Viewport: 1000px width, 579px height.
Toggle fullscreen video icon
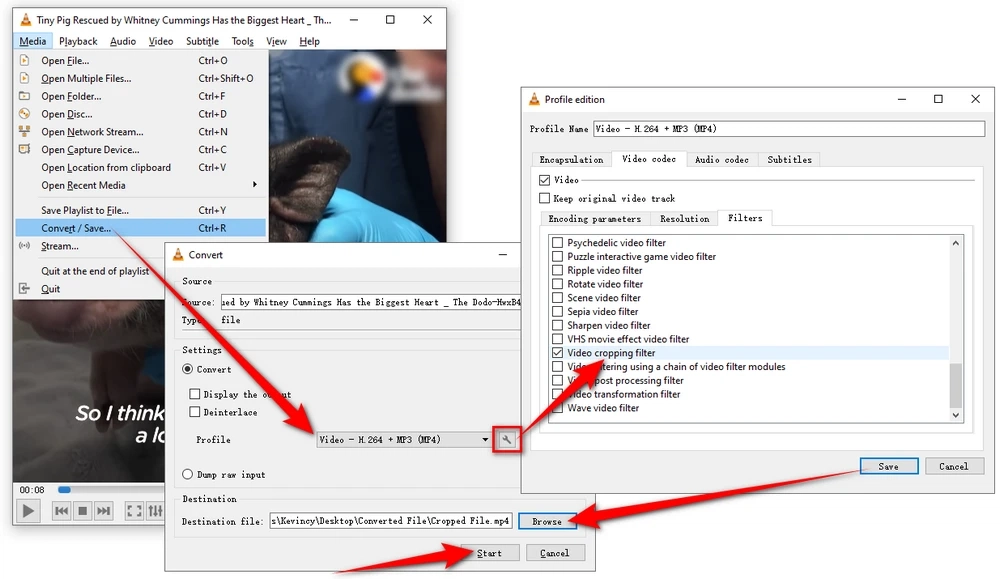[134, 511]
